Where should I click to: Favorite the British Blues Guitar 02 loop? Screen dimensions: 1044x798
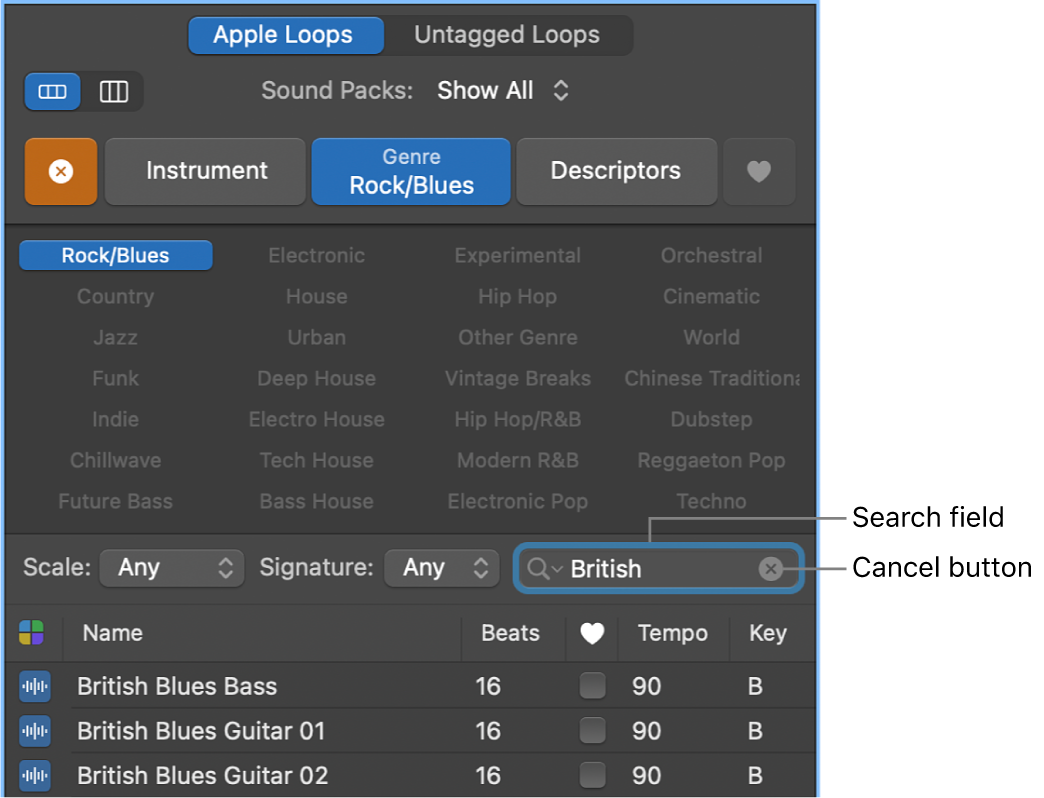[592, 775]
